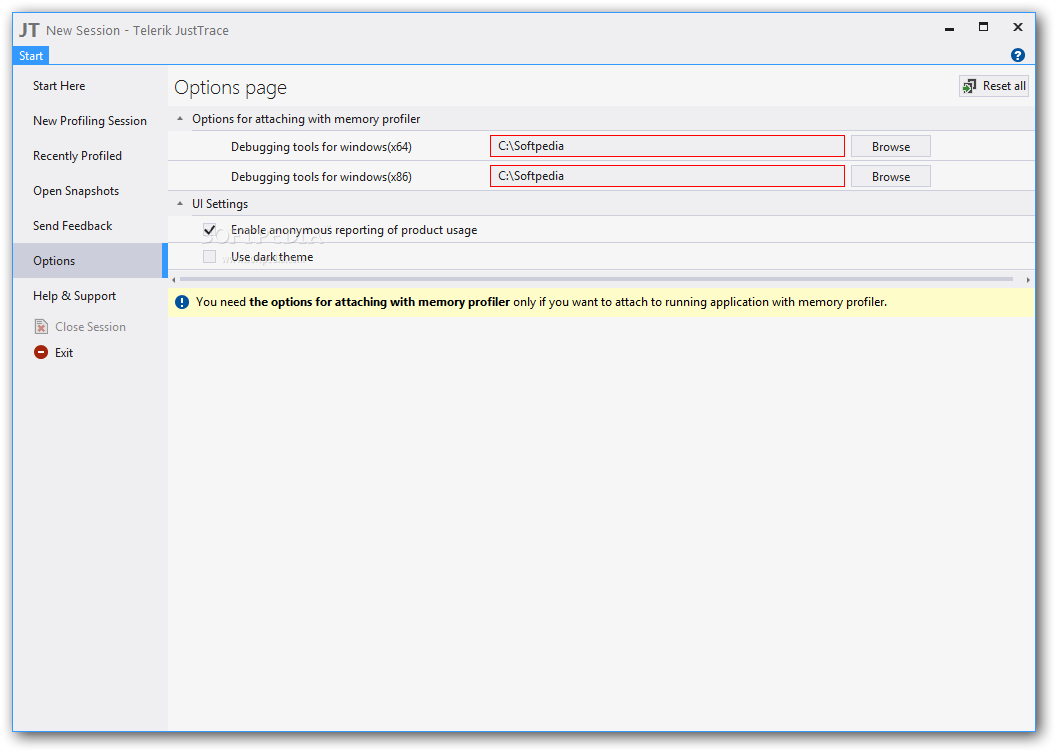Click the memory profiler notice text
The width and height of the screenshot is (1056, 752).
(541, 302)
